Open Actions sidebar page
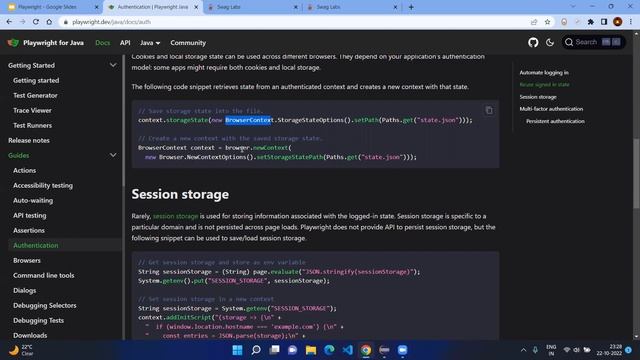Screen dimensions: 640x360 (24, 170)
